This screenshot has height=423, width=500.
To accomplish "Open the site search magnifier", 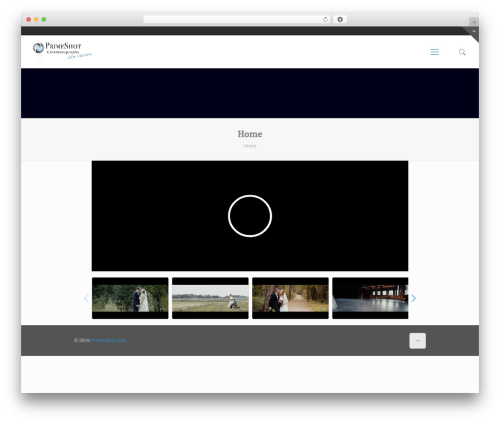I will [x=462, y=52].
